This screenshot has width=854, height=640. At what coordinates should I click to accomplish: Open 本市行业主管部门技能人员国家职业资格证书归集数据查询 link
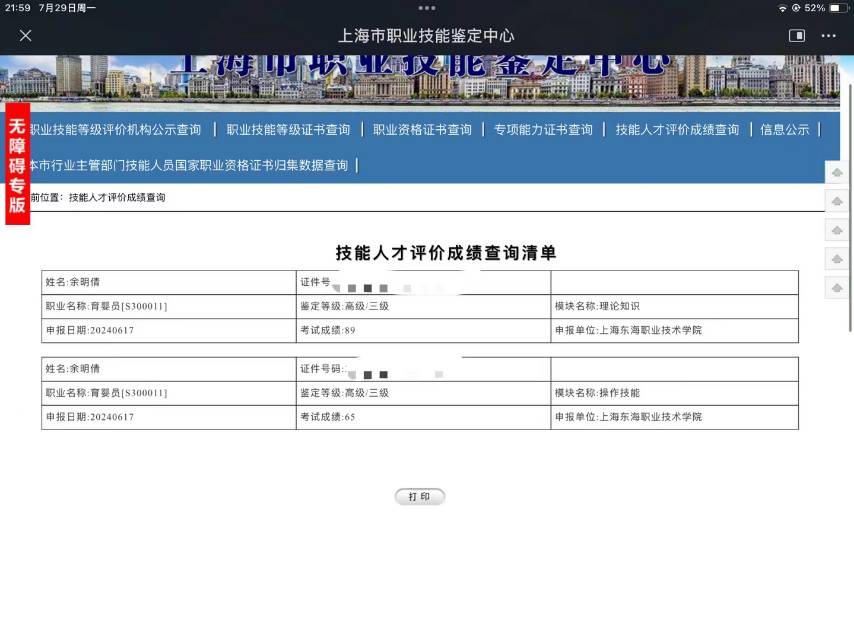click(x=188, y=165)
